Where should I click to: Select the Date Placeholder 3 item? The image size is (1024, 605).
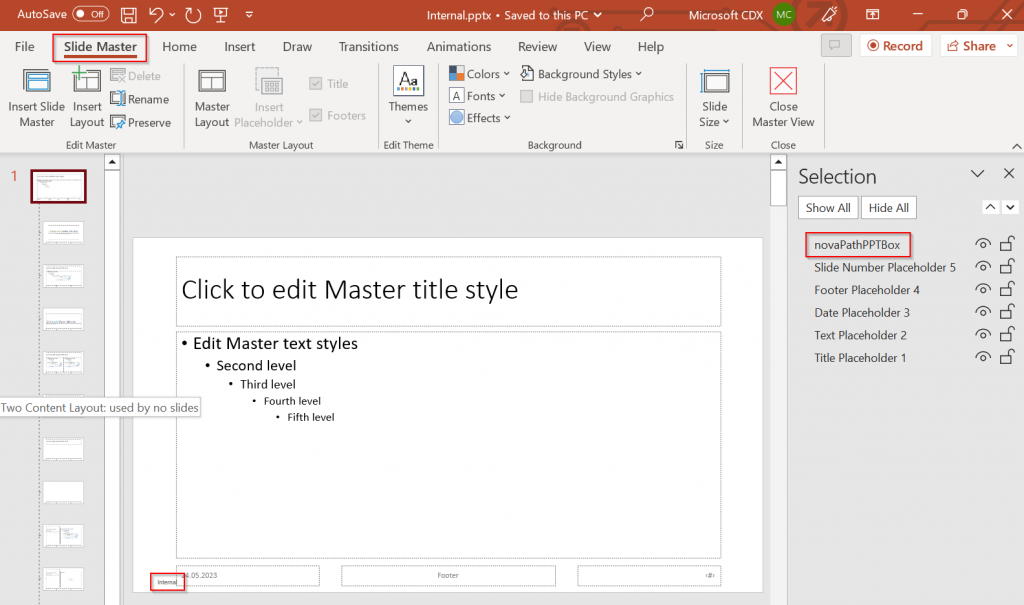(861, 313)
